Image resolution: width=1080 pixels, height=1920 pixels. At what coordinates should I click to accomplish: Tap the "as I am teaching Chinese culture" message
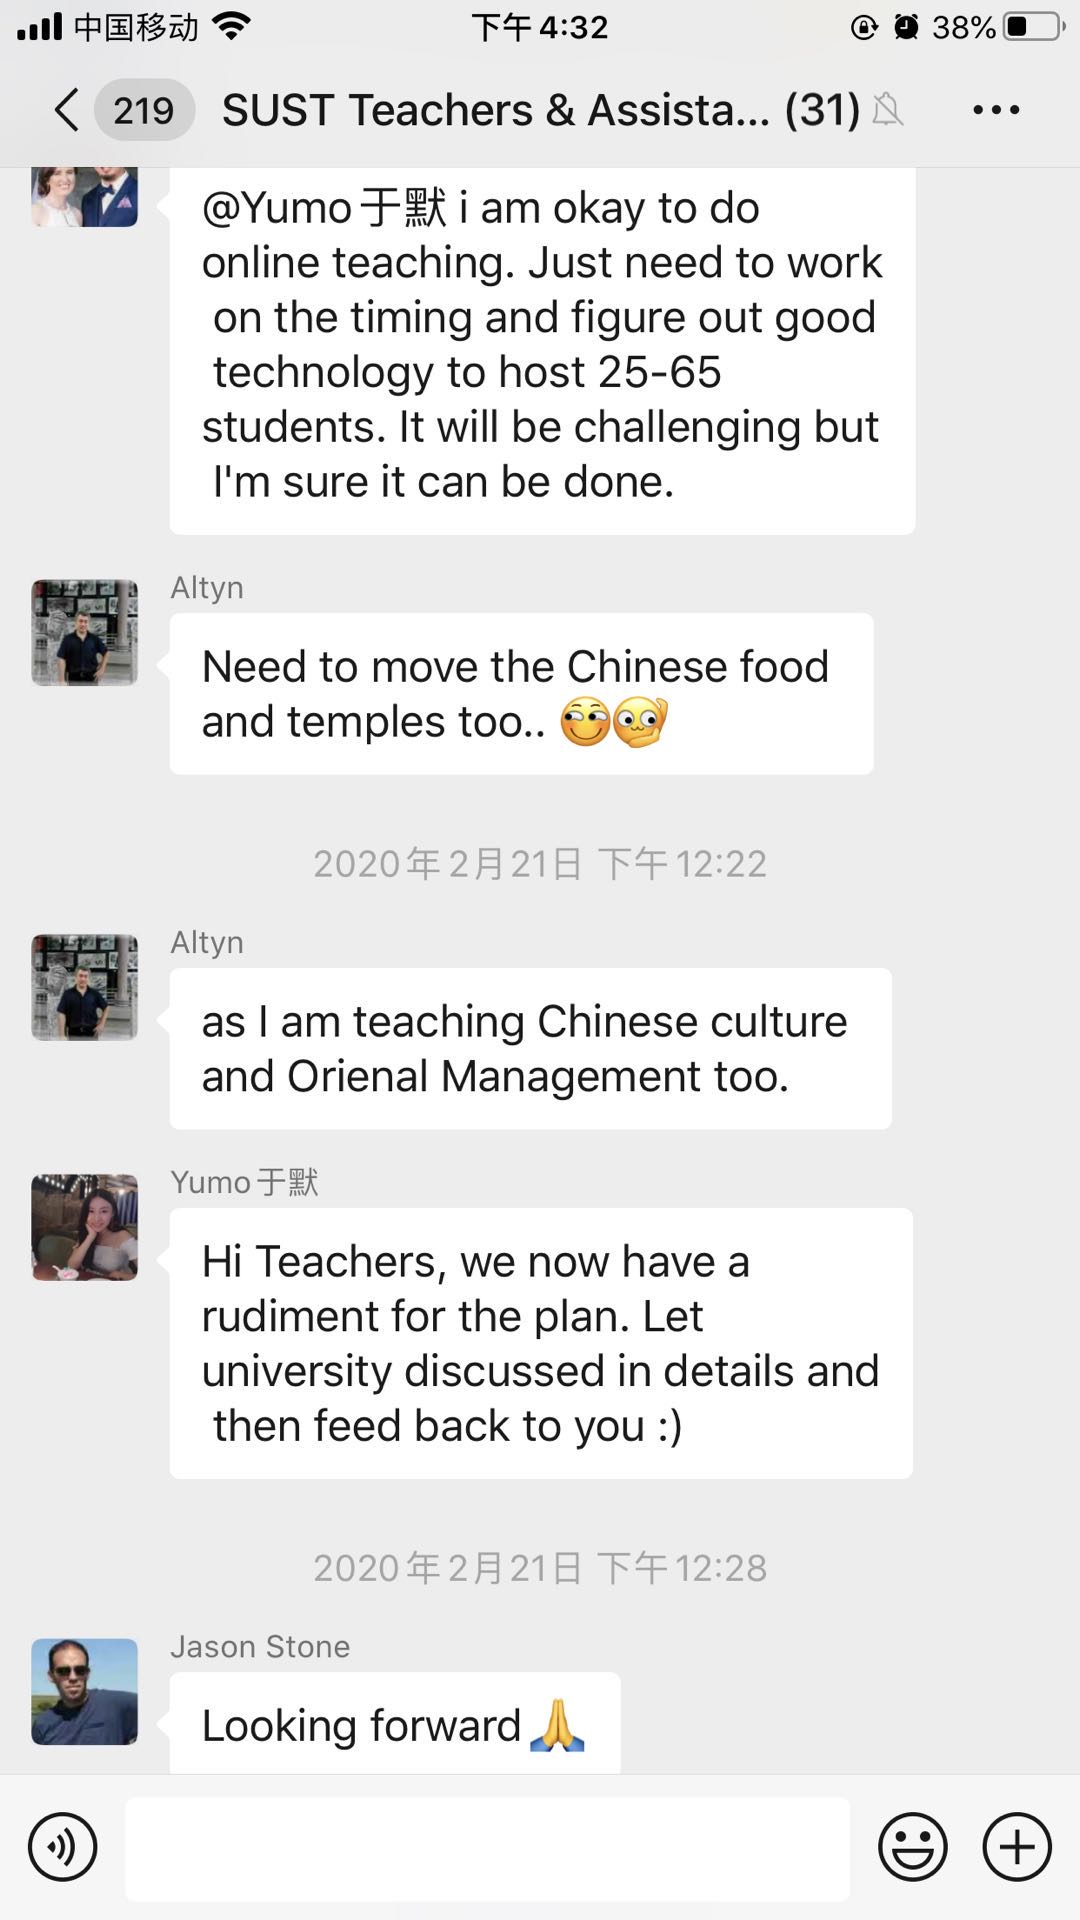click(x=530, y=1048)
